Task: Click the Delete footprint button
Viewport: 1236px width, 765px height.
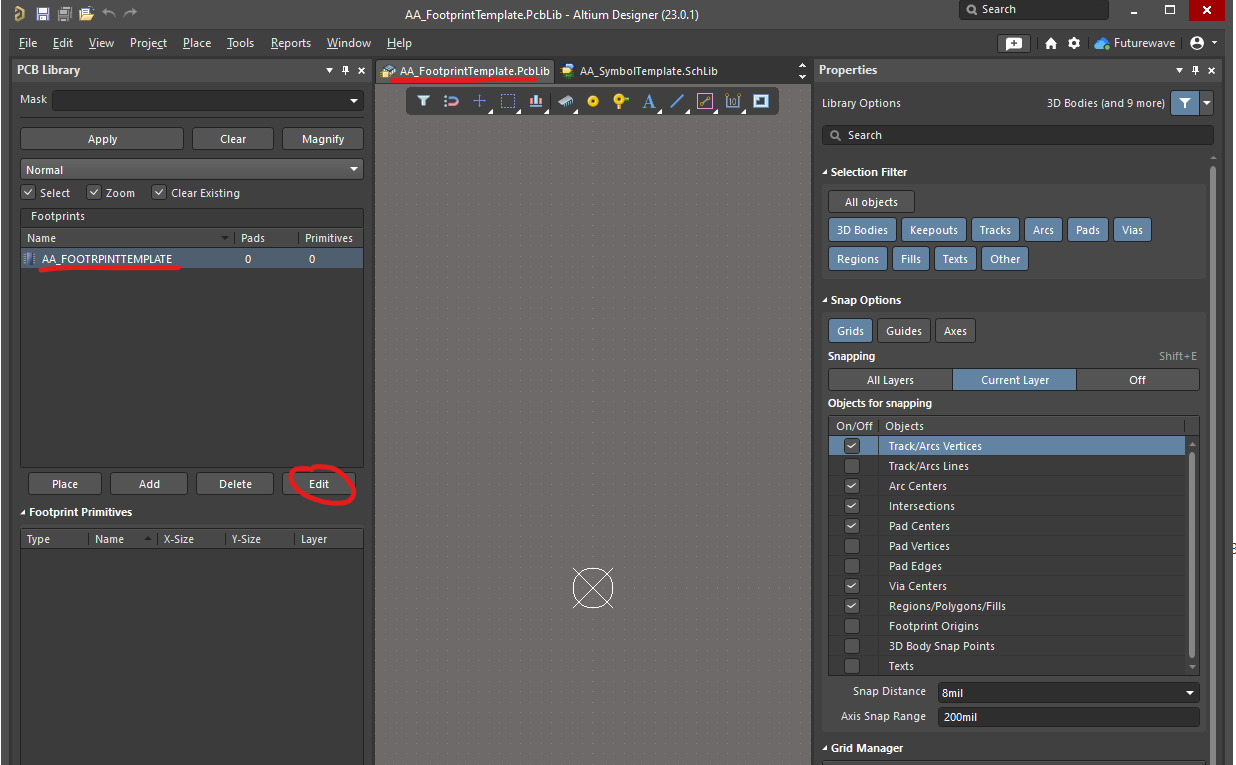Action: point(235,484)
